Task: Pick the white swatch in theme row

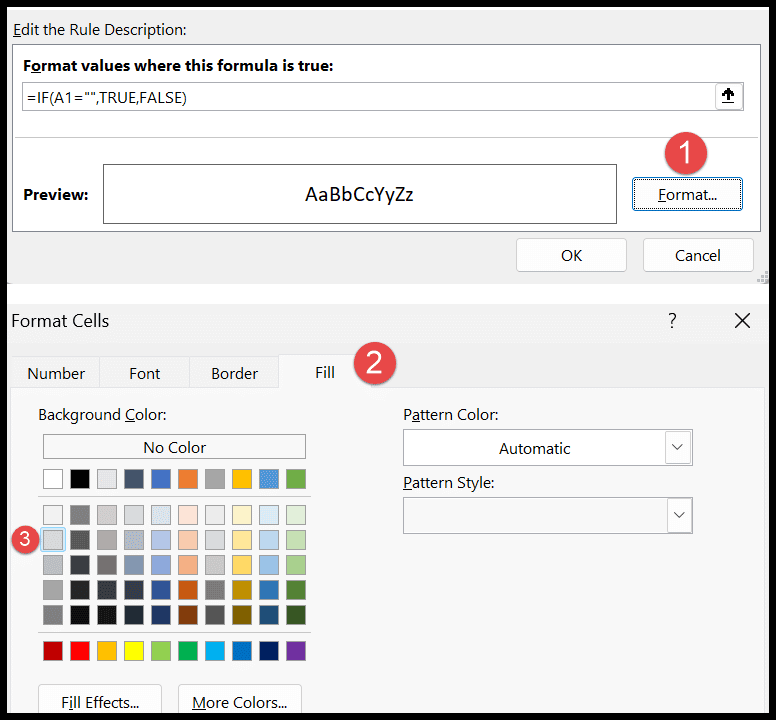Action: tap(53, 479)
